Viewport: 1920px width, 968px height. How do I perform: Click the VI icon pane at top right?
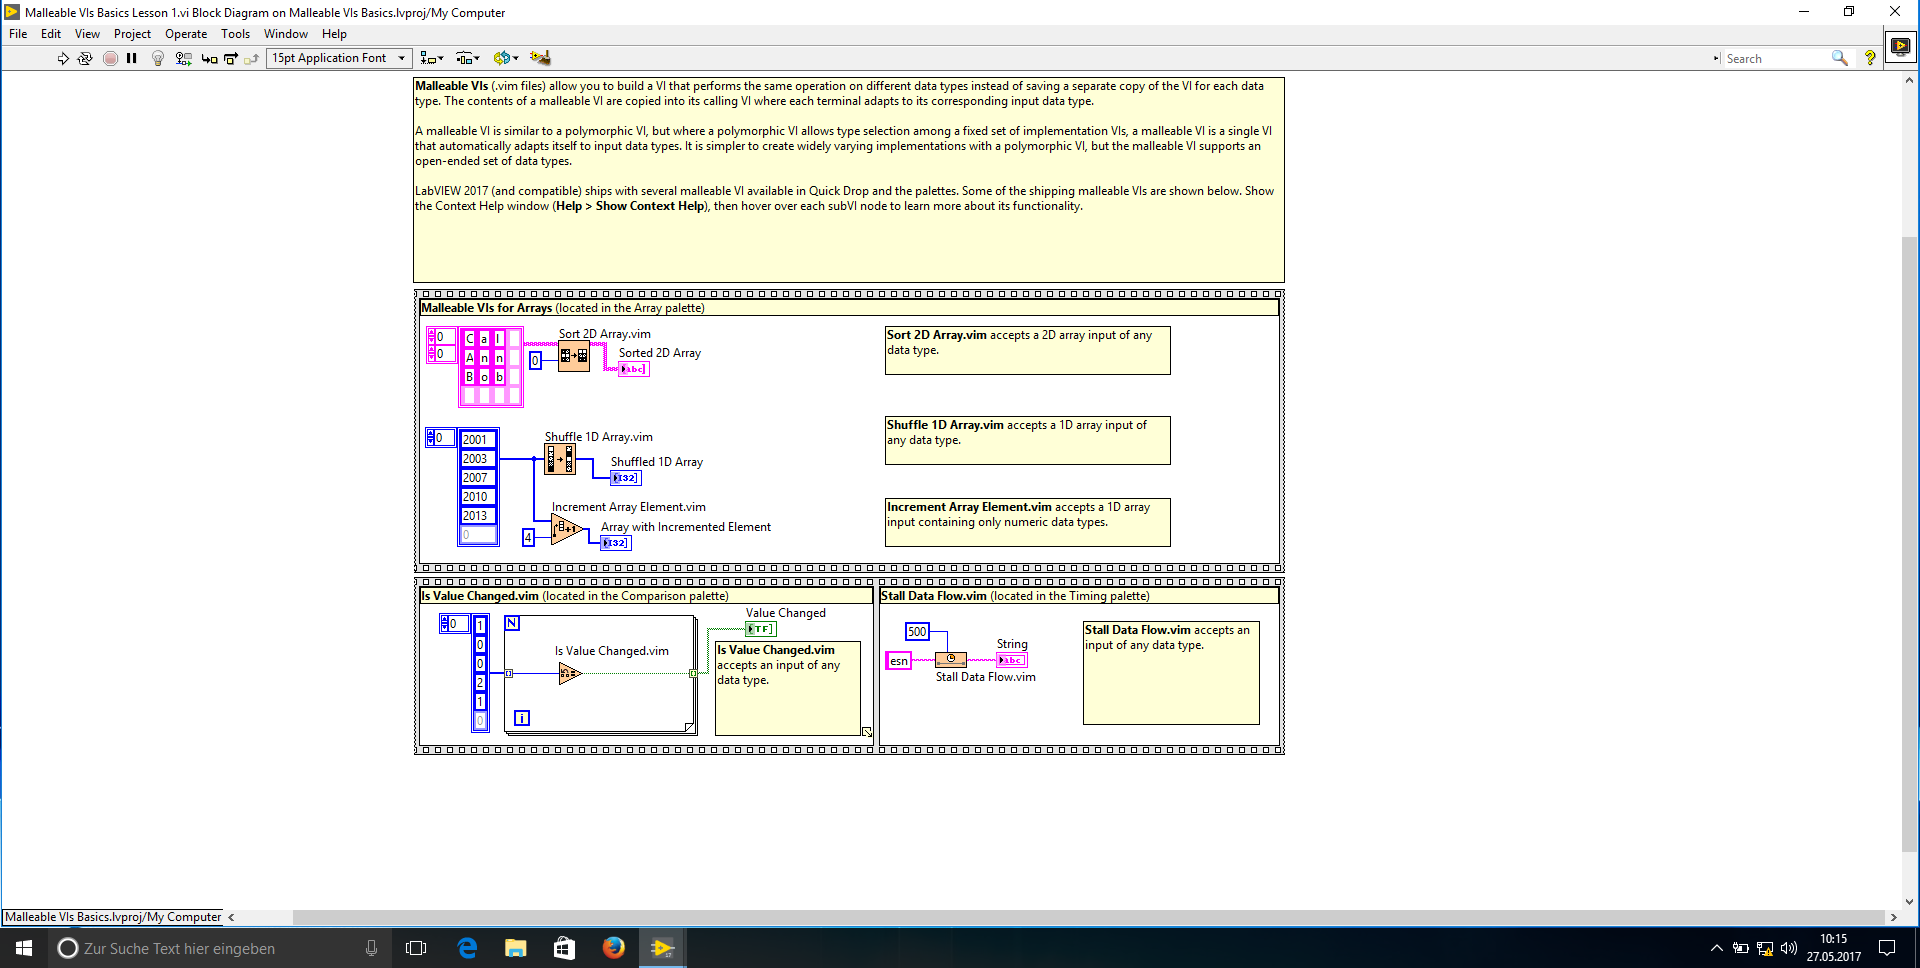[x=1900, y=47]
